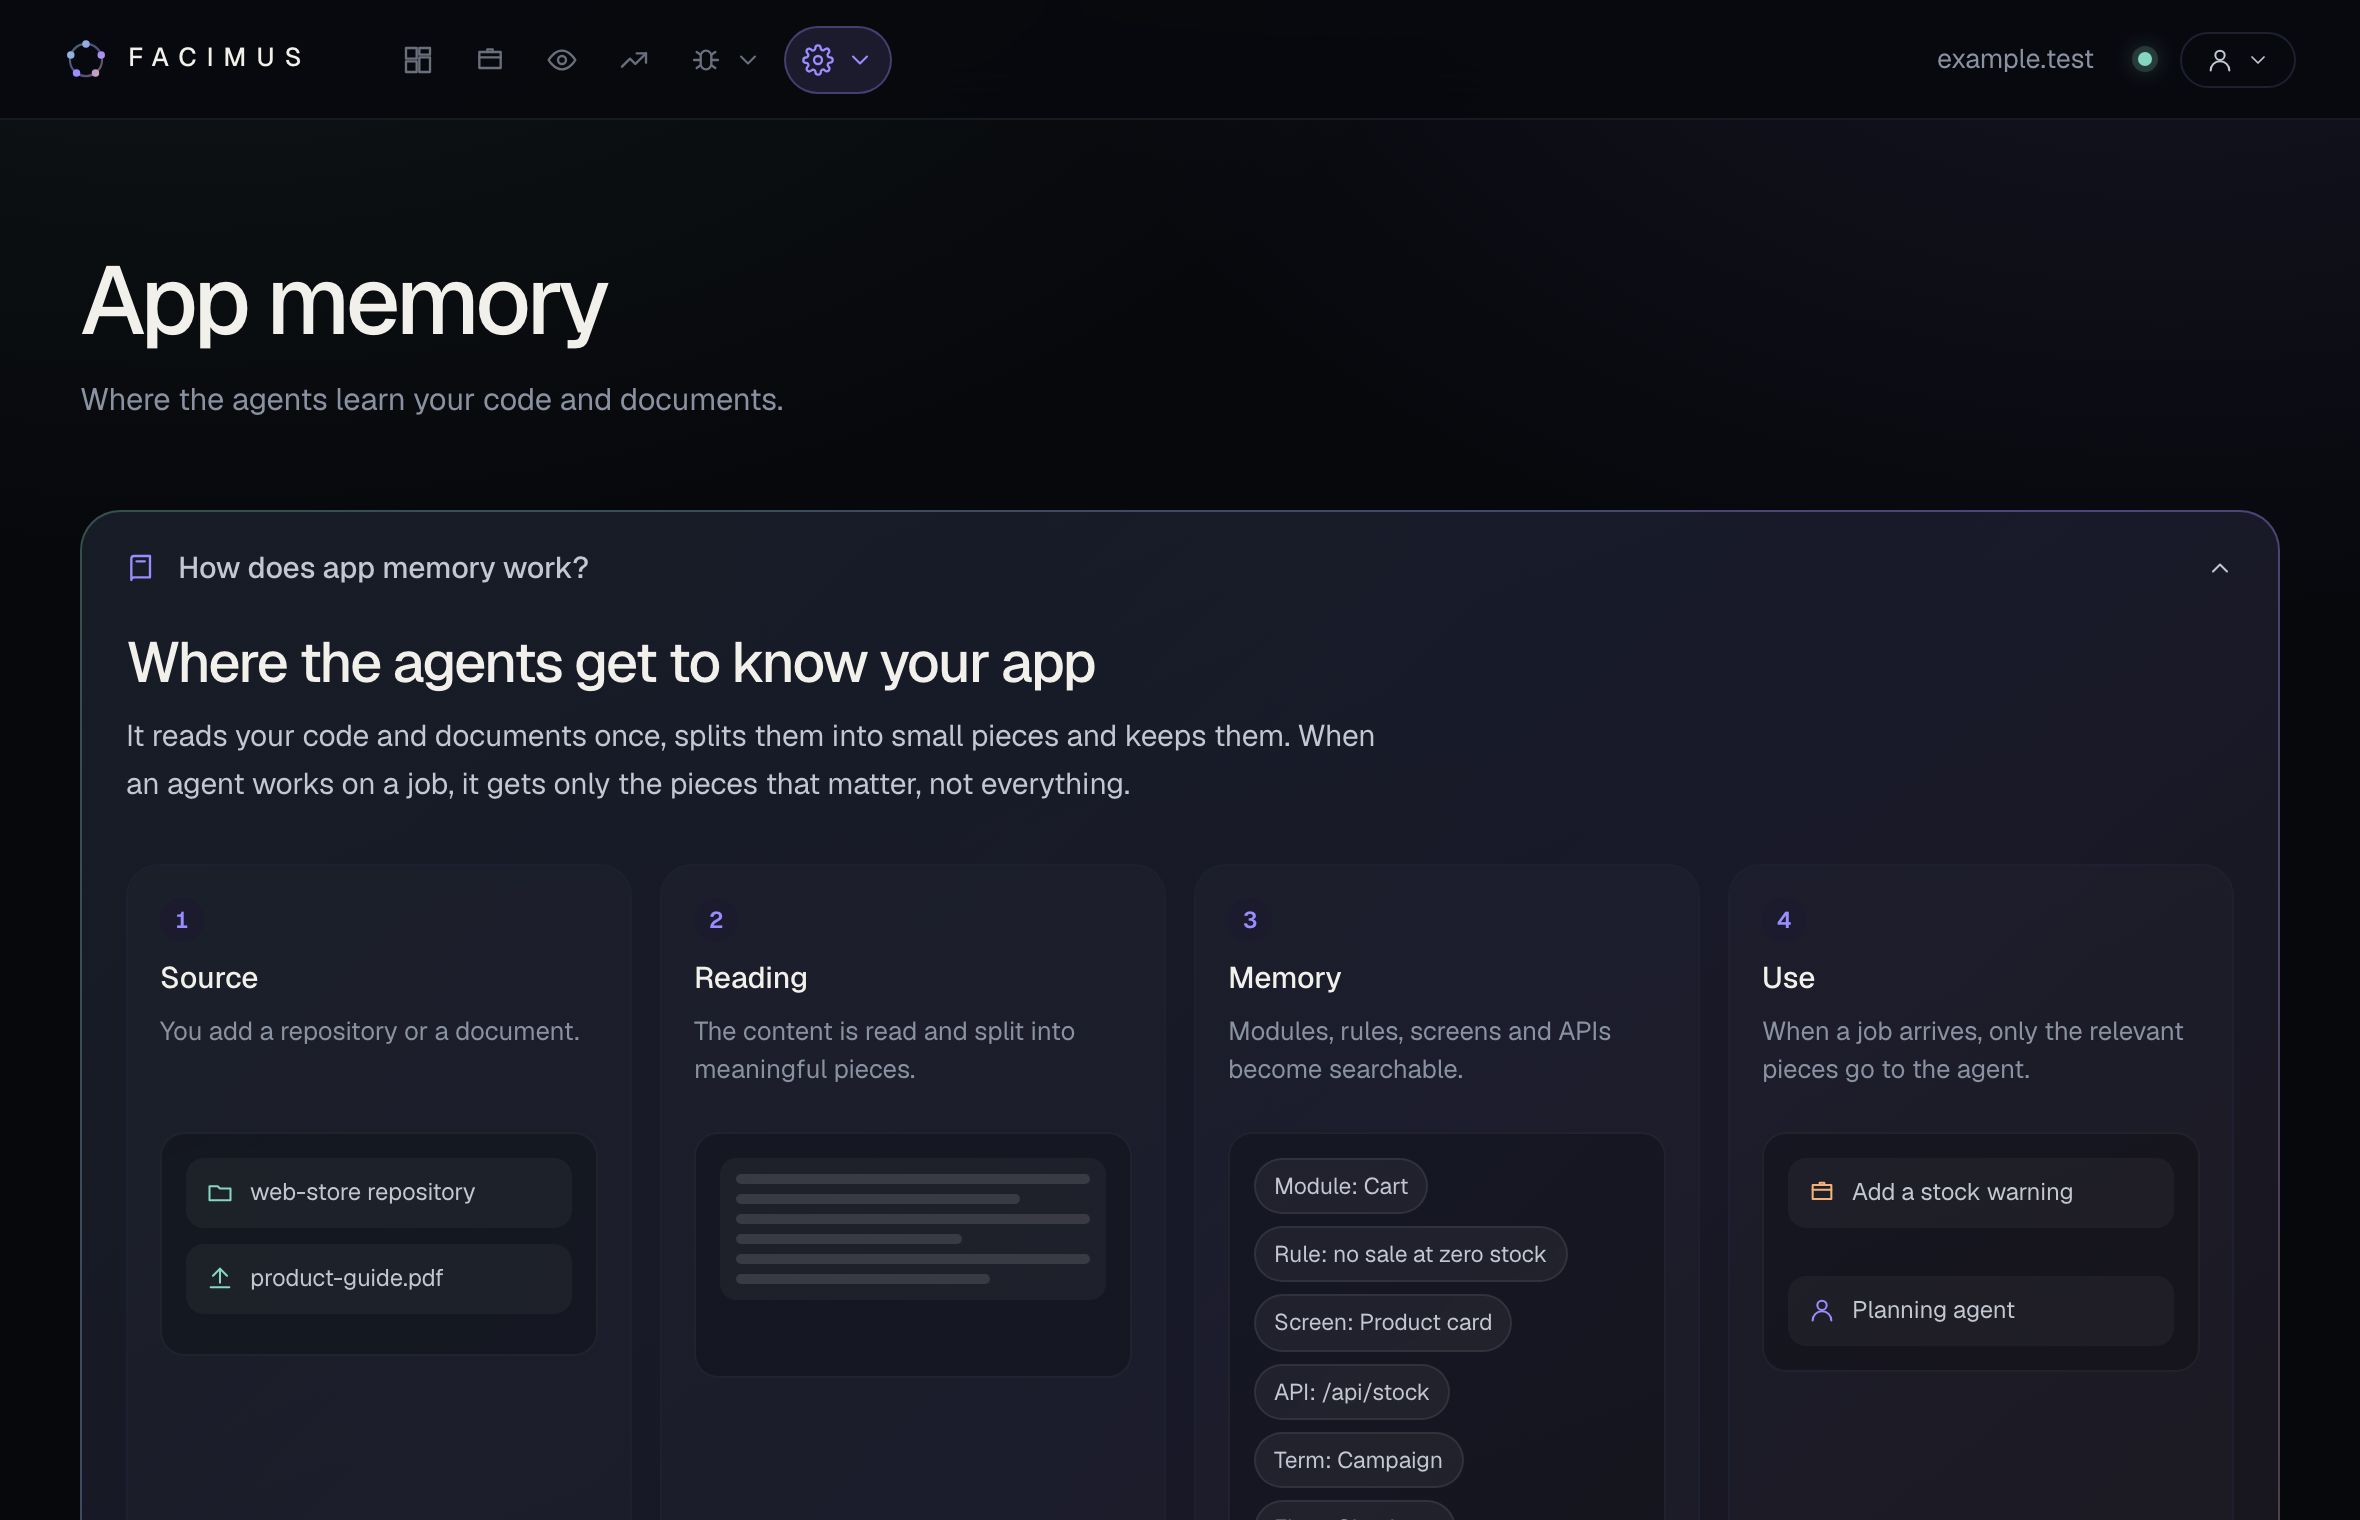Click the App memory page title
The image size is (2360, 1520).
click(344, 304)
